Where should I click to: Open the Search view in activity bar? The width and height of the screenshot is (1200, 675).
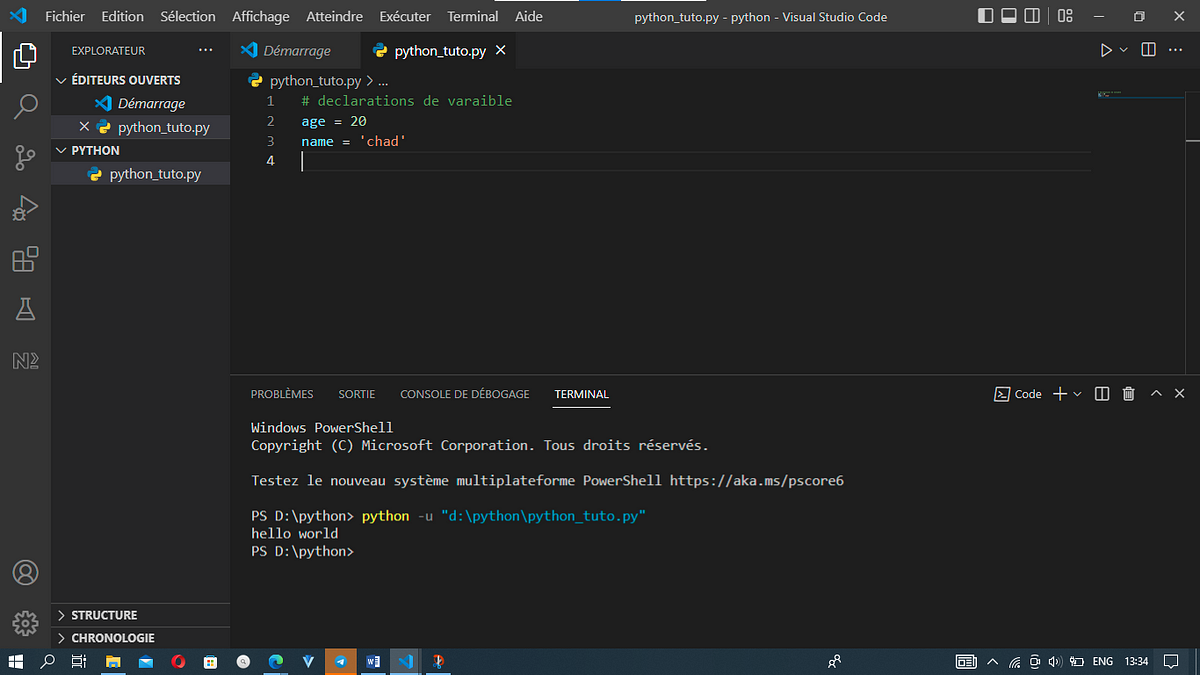25,106
